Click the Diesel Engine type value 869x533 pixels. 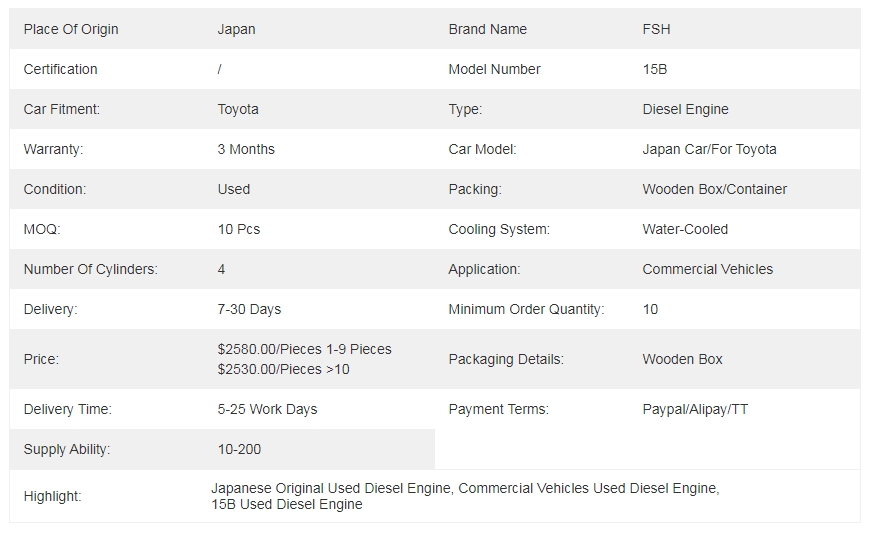685,109
